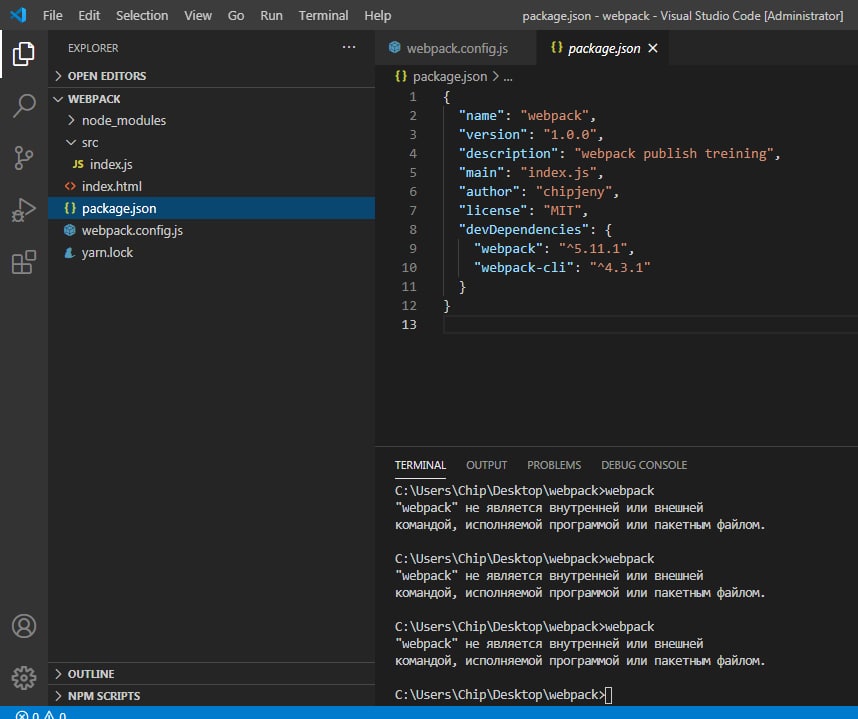Open the Search view icon
The image size is (858, 719).
24,106
